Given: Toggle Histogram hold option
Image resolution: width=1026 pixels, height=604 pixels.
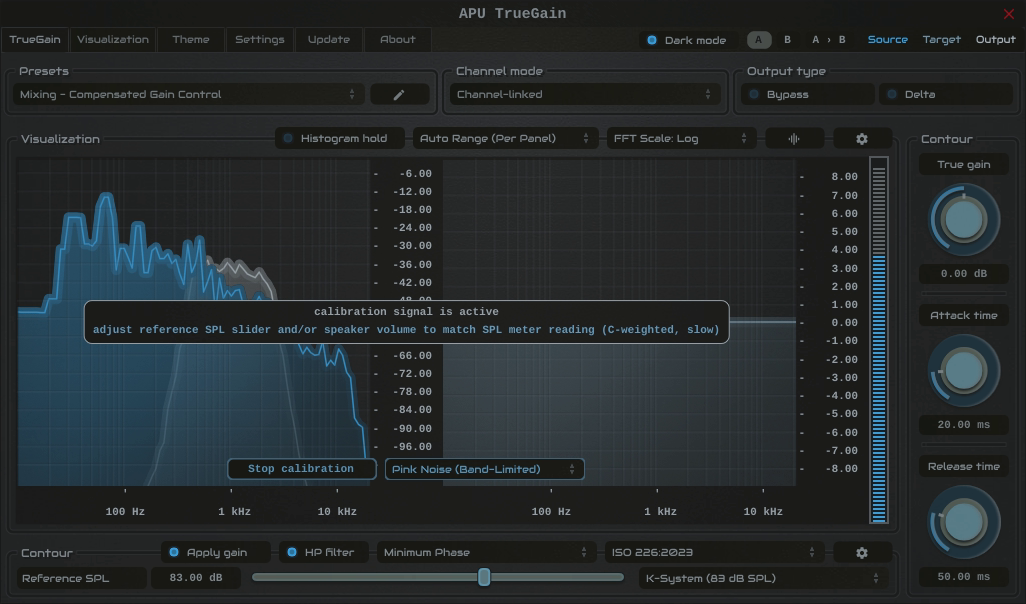Looking at the screenshot, I should [340, 139].
